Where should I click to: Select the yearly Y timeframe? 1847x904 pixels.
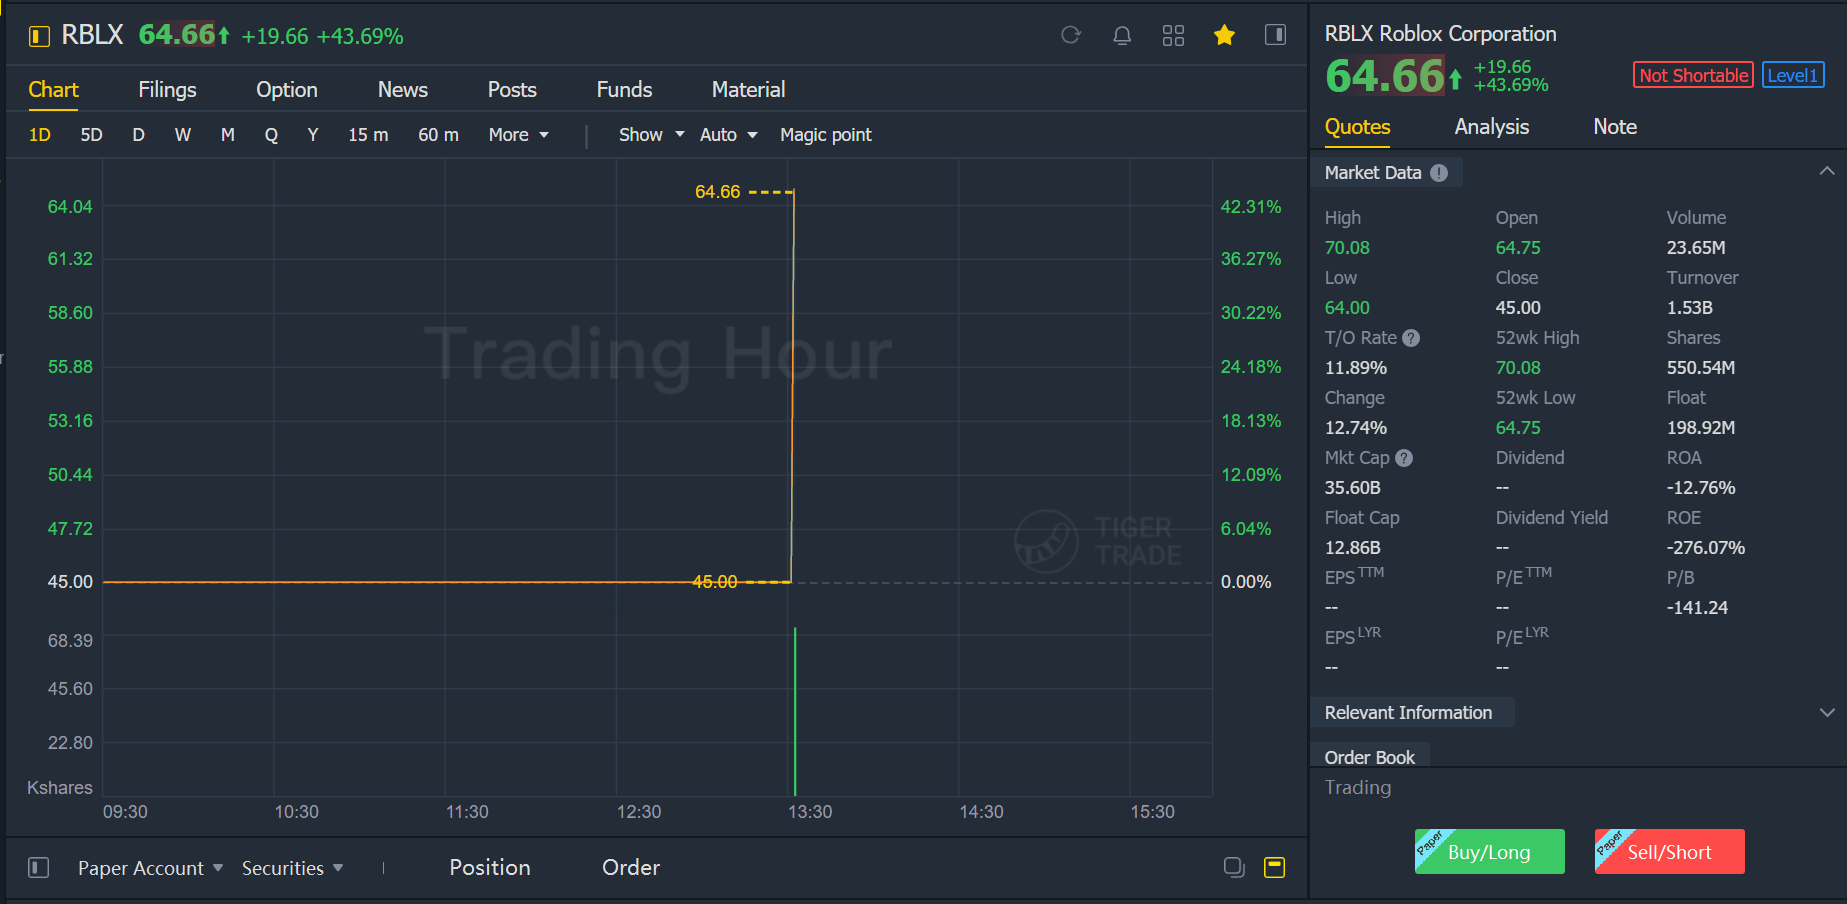tap(313, 135)
